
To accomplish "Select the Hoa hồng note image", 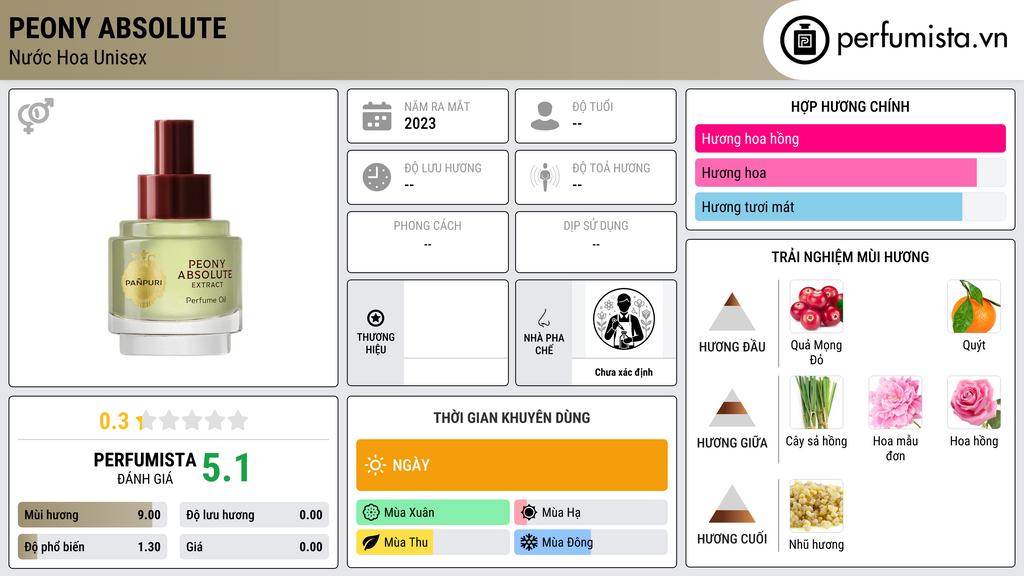I will tap(974, 402).
